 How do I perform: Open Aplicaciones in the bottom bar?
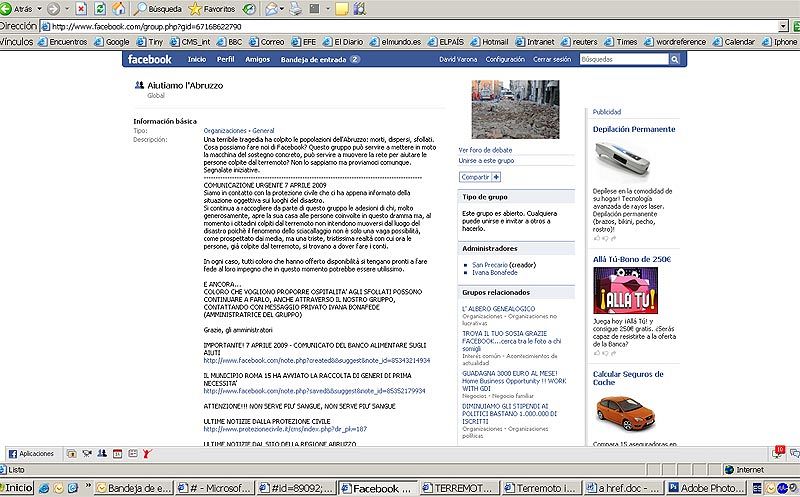31,453
